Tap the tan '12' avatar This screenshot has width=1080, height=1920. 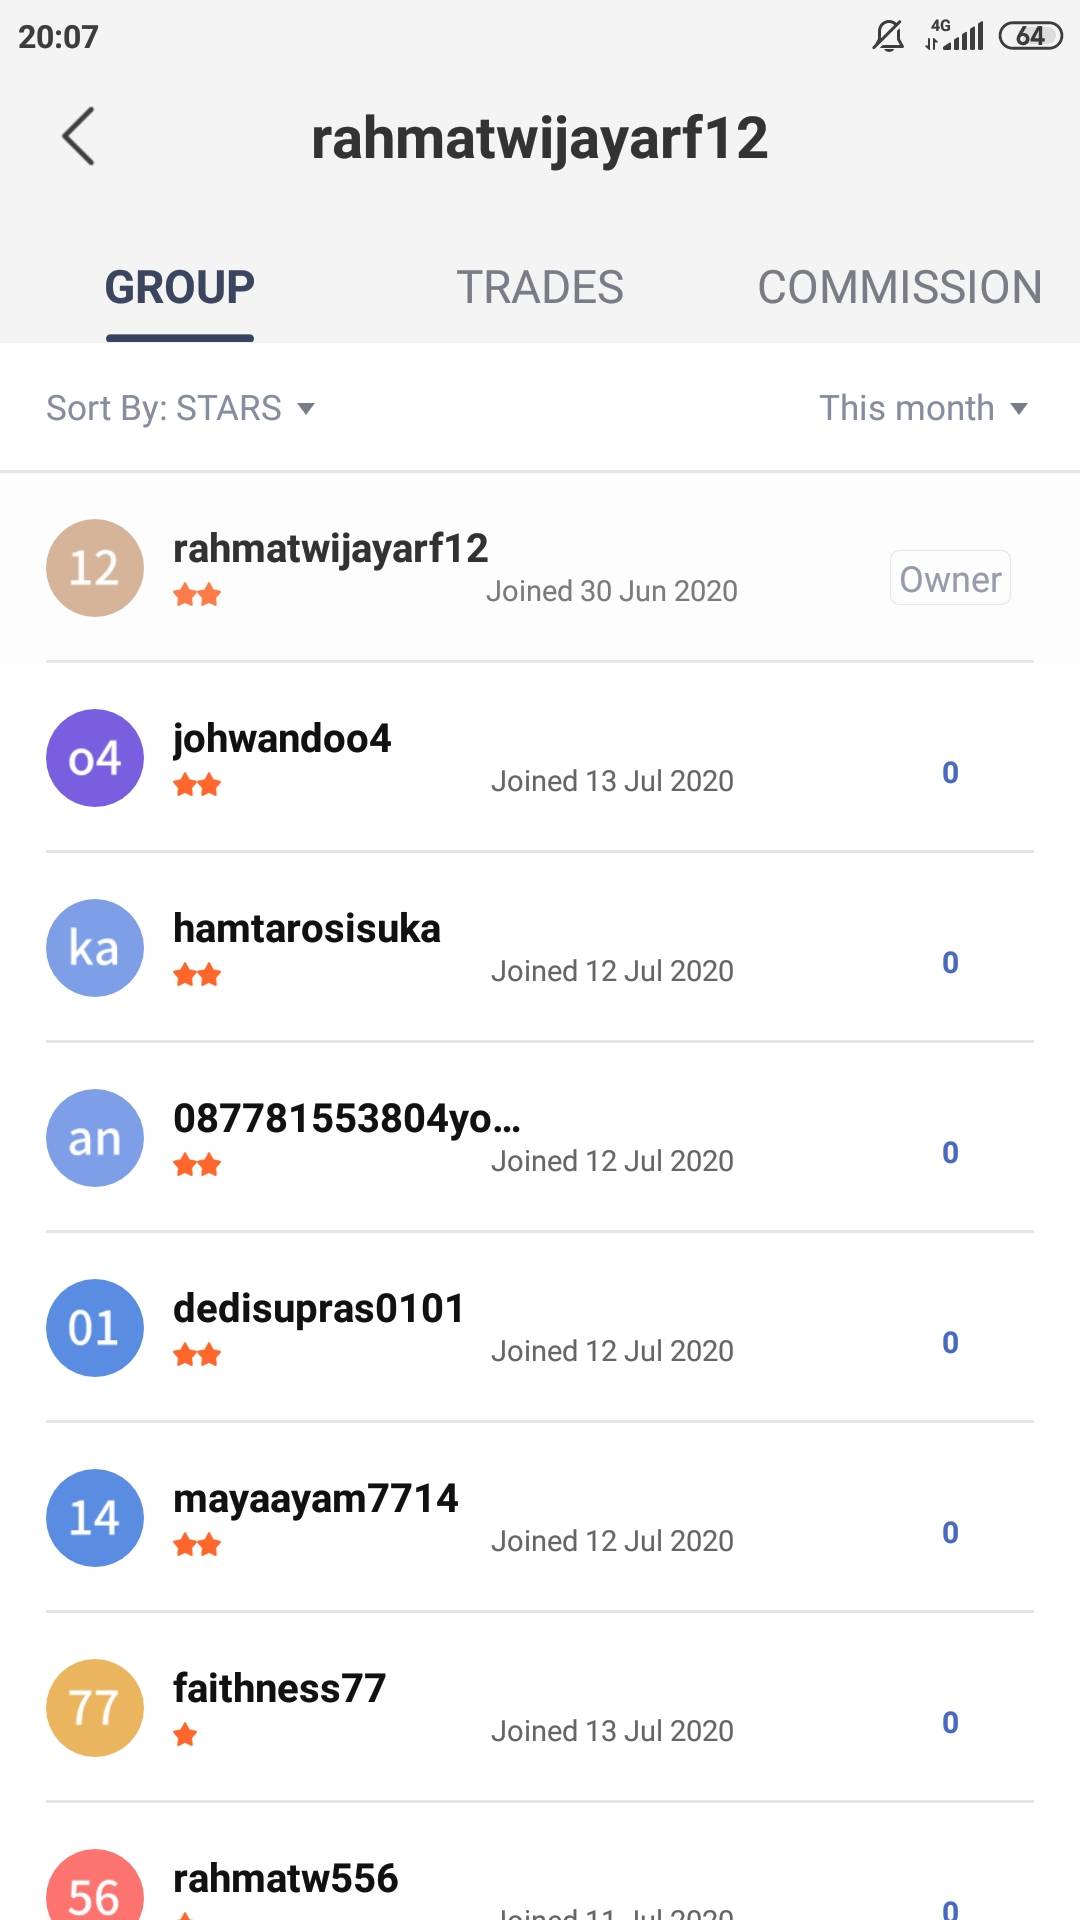pos(95,568)
